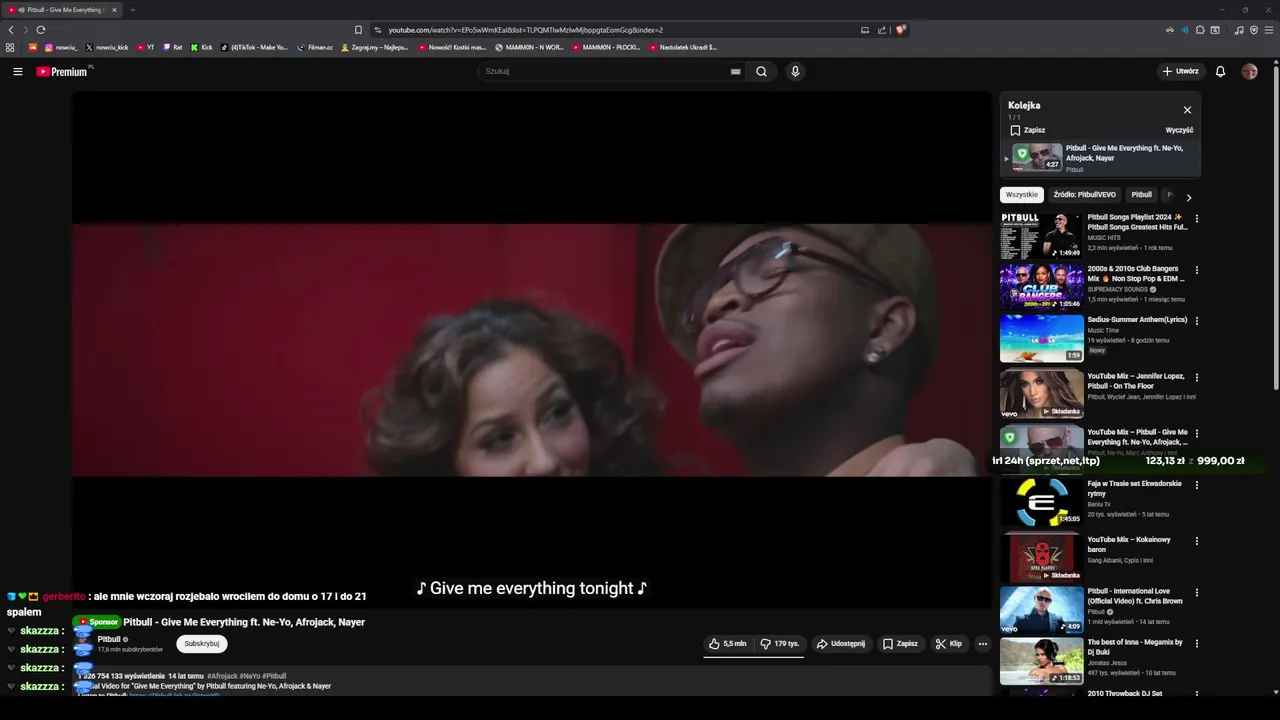Image resolution: width=1280 pixels, height=720 pixels.
Task: Save the queue with Zapisz in Kolejka
Action: (x=1027, y=130)
